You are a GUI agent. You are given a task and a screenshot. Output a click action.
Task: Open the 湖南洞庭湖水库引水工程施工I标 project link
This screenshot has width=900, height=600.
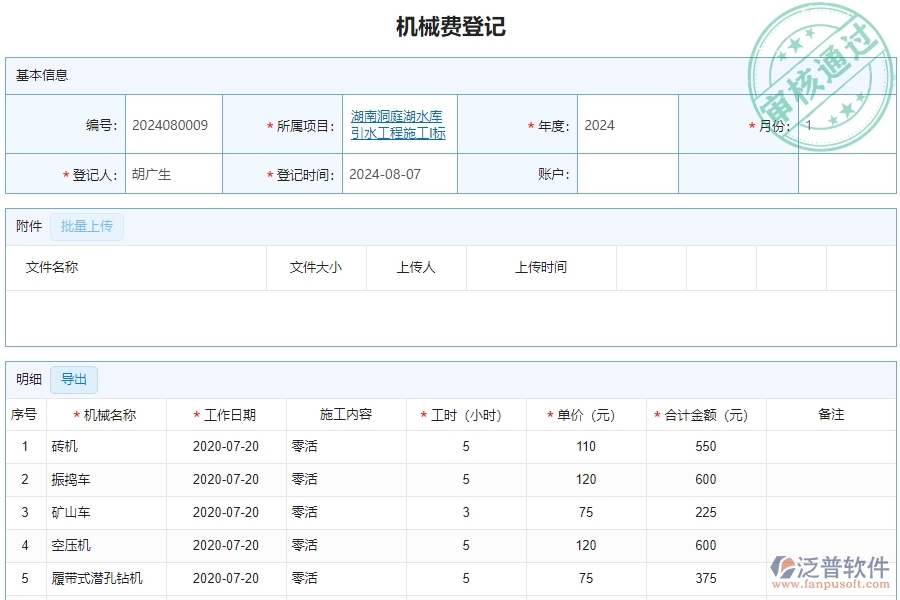pyautogui.click(x=398, y=125)
